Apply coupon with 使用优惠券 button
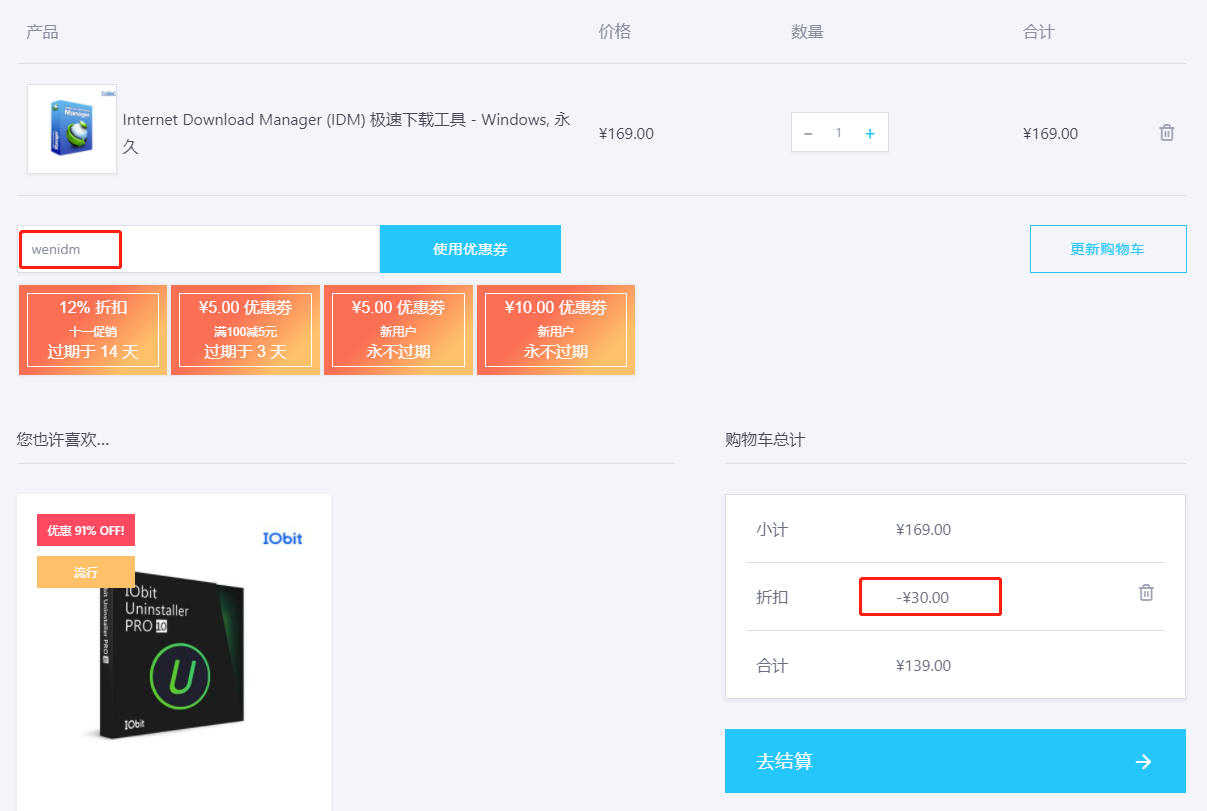 (x=470, y=249)
